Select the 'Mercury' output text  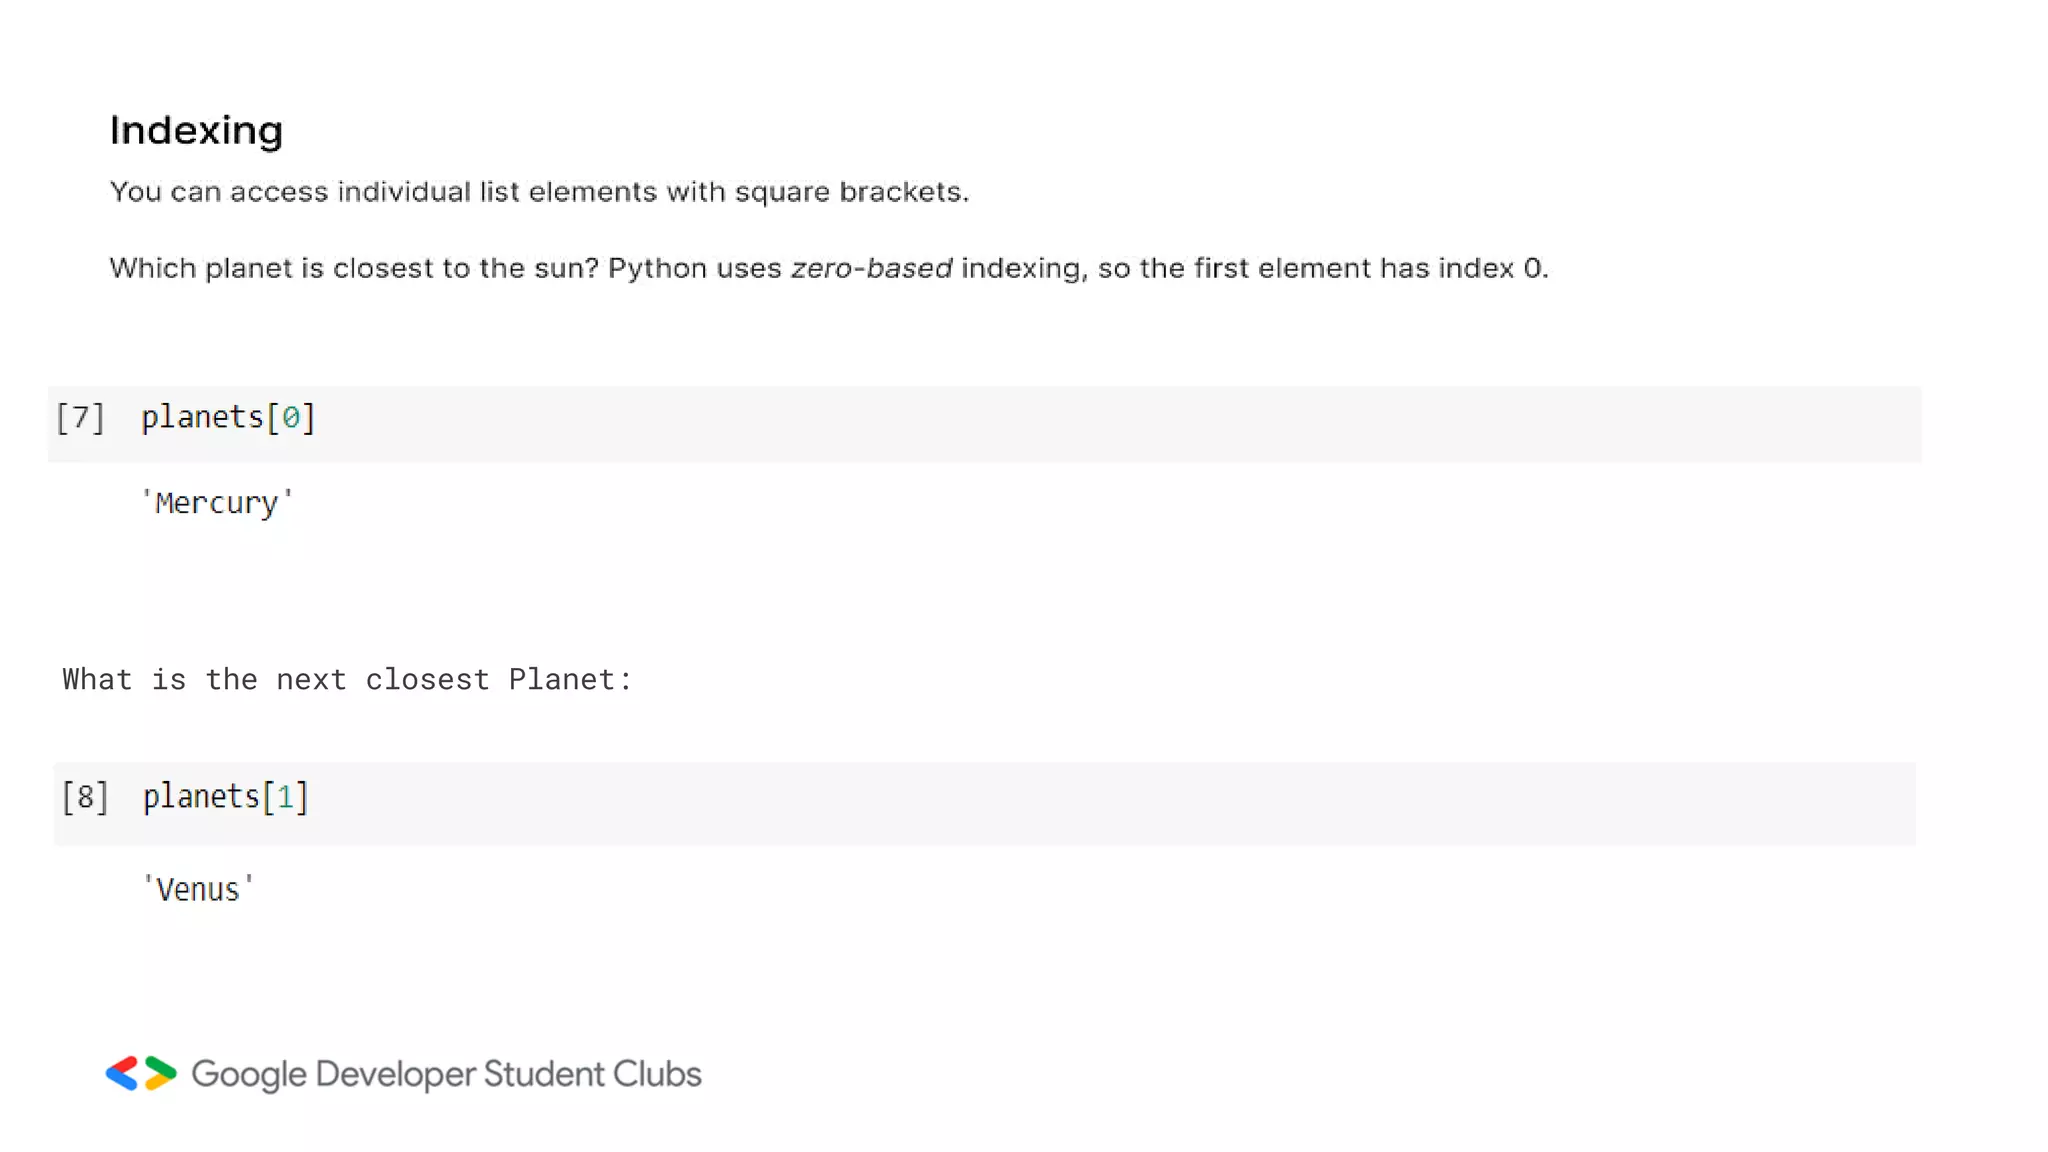coord(217,502)
